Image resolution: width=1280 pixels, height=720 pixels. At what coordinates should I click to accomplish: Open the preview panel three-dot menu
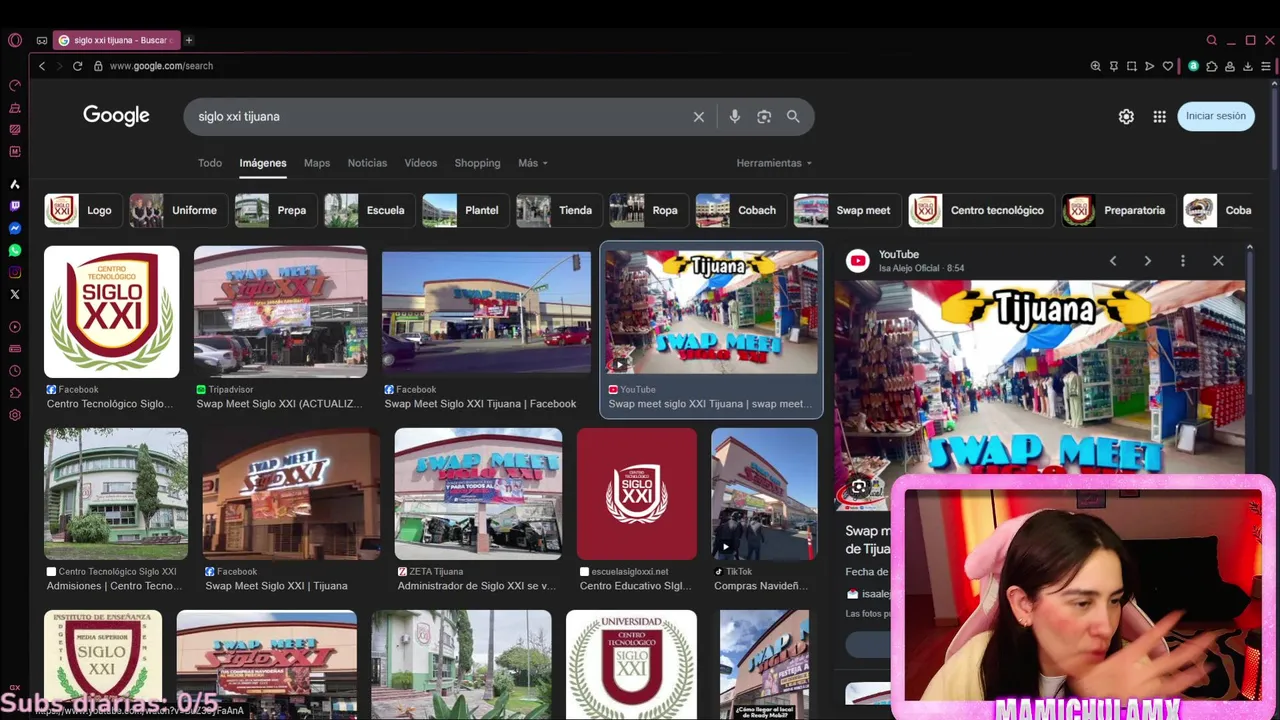click(1182, 260)
